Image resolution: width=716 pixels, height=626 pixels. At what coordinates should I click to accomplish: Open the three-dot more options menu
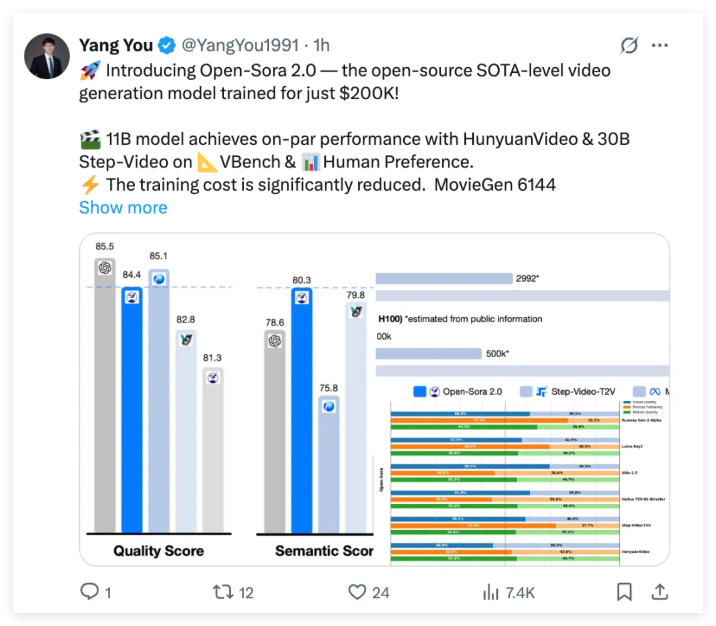pyautogui.click(x=660, y=46)
